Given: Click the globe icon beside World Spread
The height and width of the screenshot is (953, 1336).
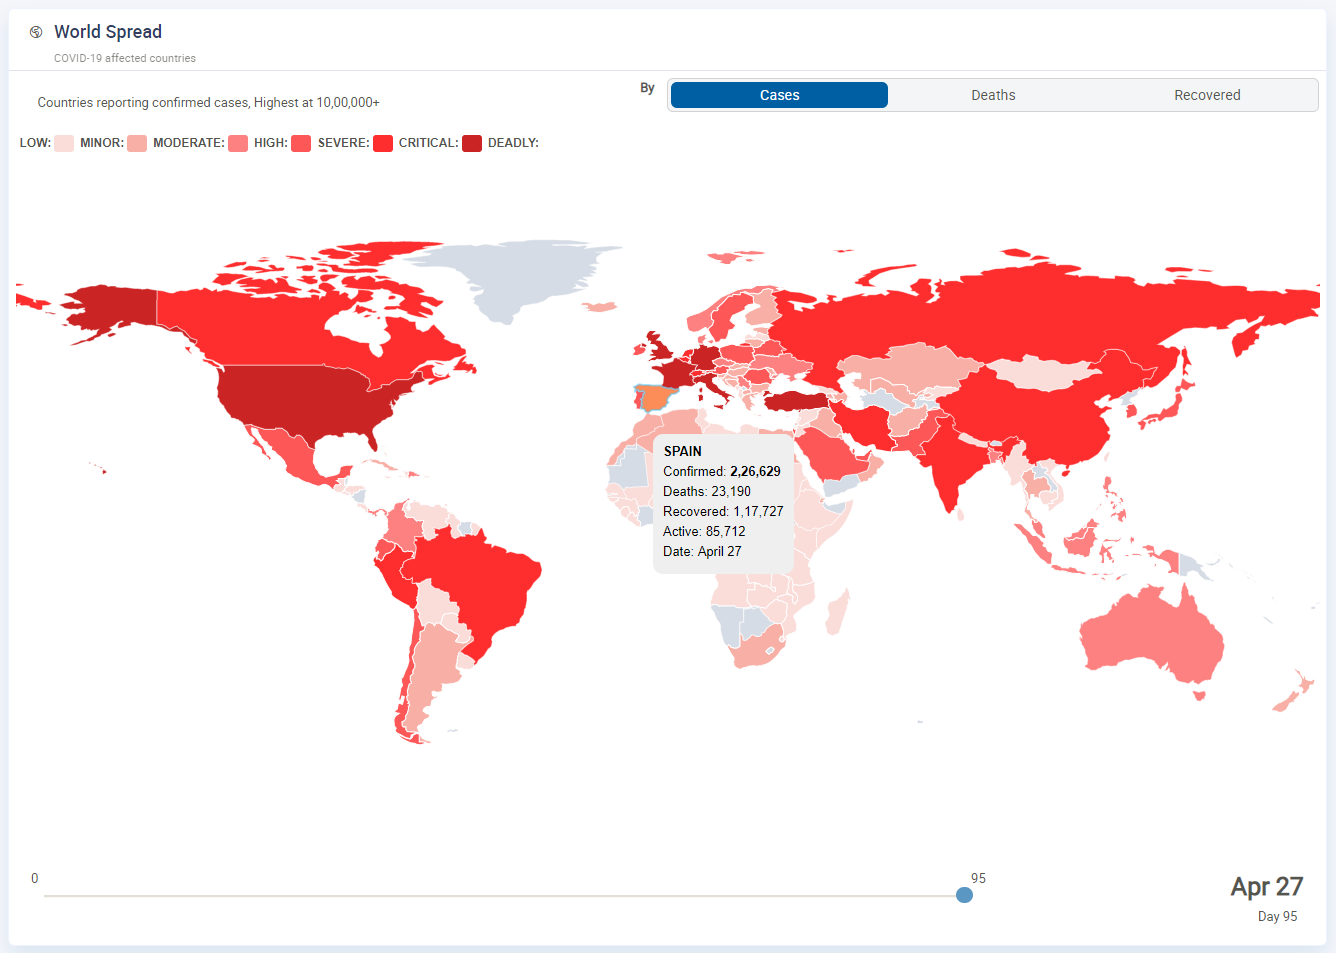Looking at the screenshot, I should [36, 31].
